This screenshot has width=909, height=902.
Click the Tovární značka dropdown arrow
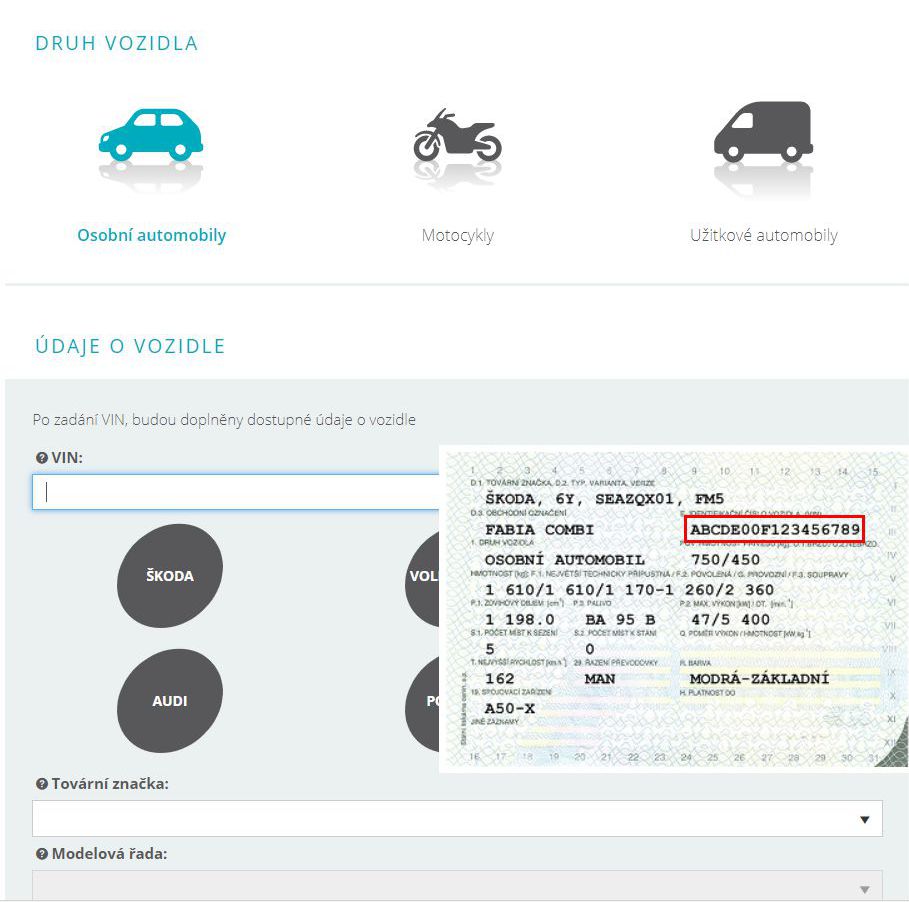point(864,820)
